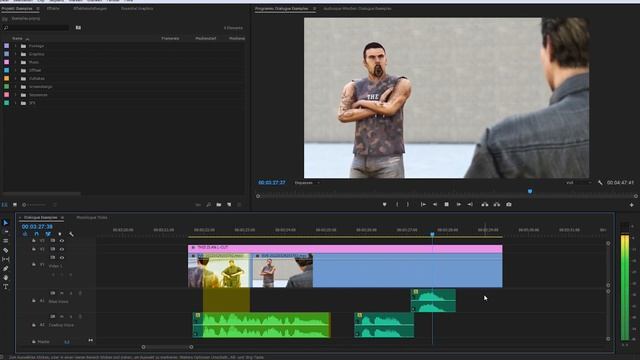Switch to the second timeline sequence tab
This screenshot has height=360, width=640.
point(92,218)
